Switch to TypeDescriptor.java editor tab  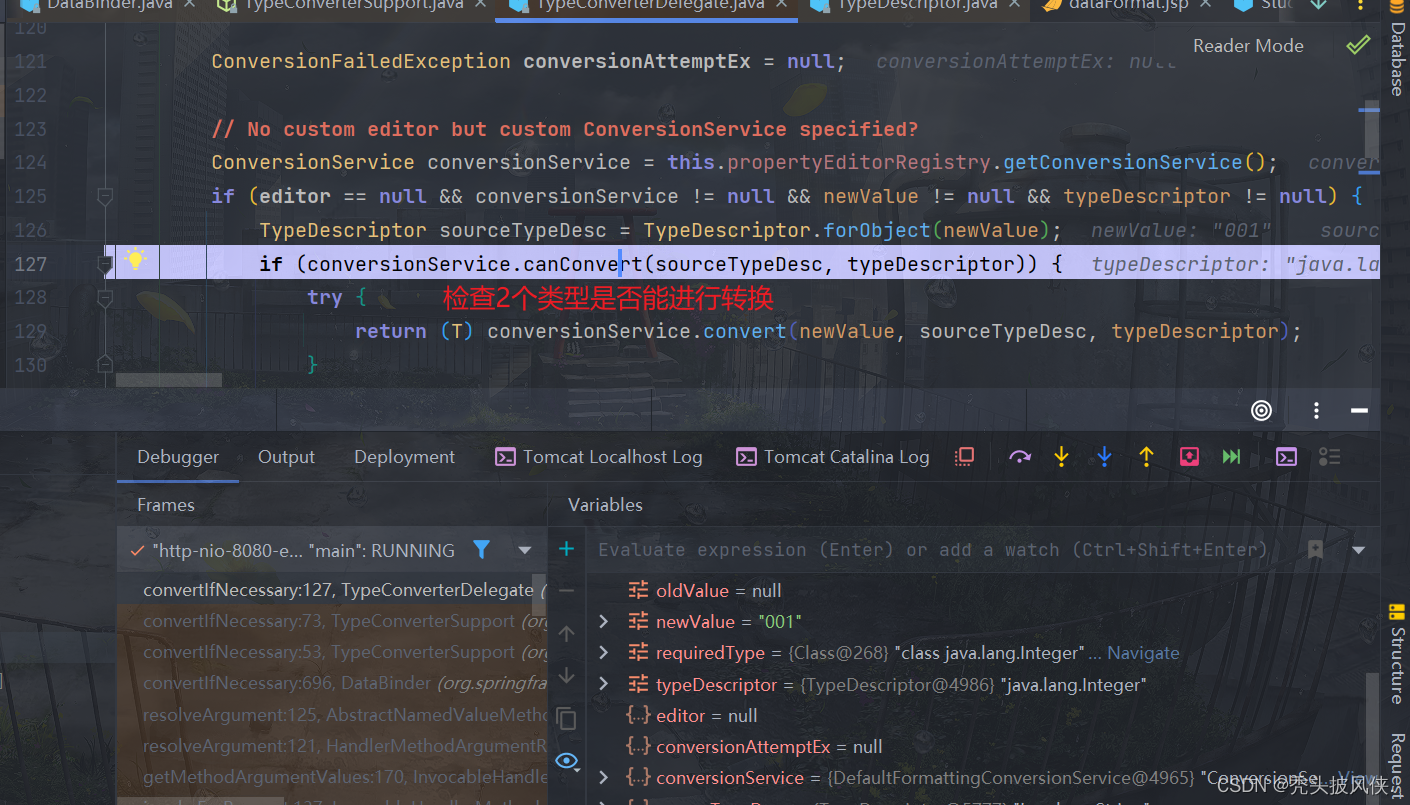(916, 5)
